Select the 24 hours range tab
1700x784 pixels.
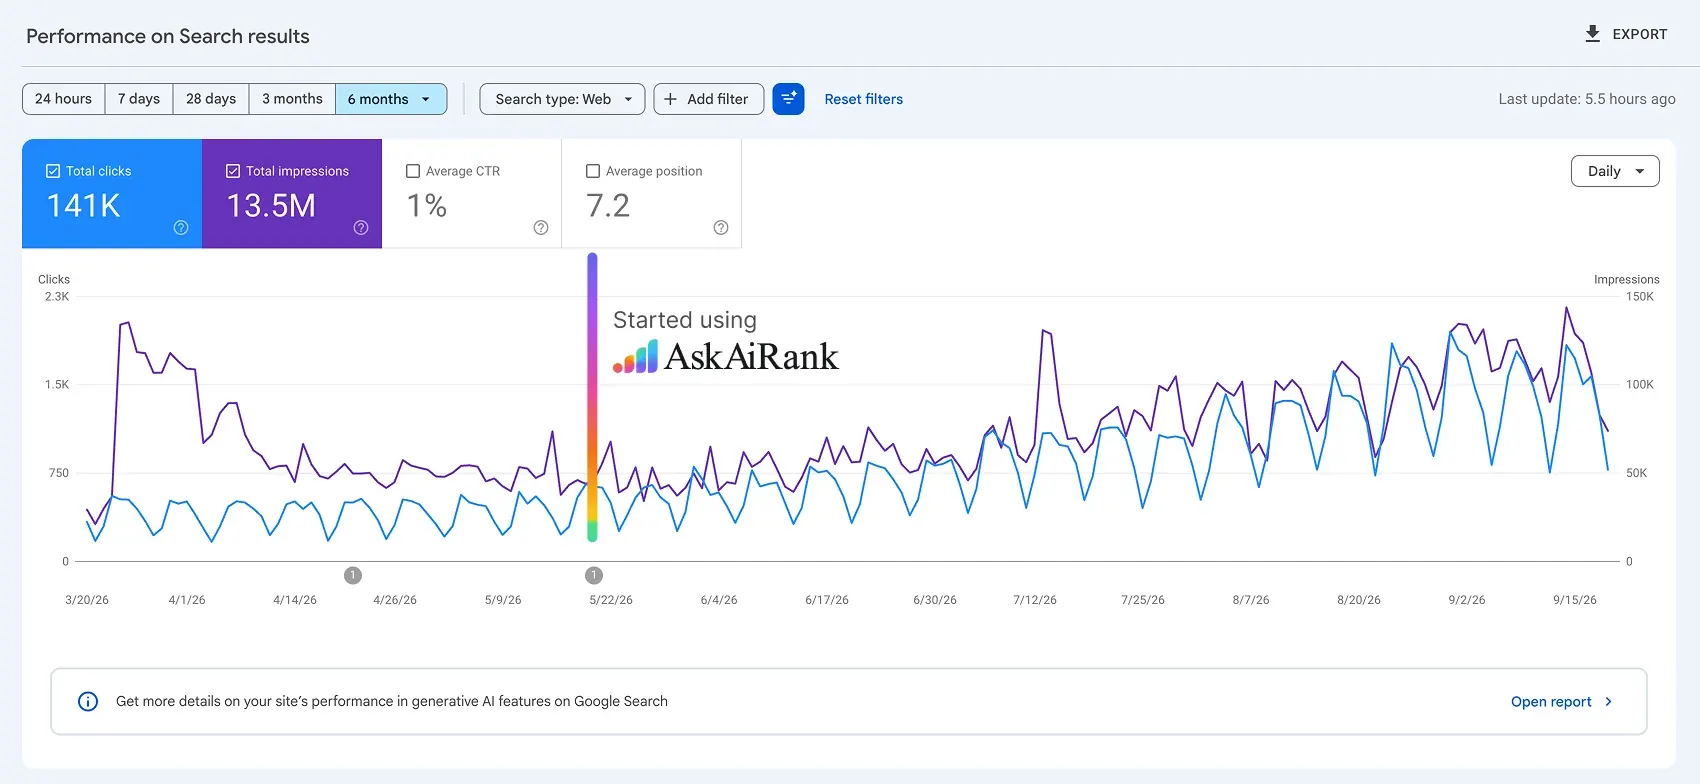63,99
